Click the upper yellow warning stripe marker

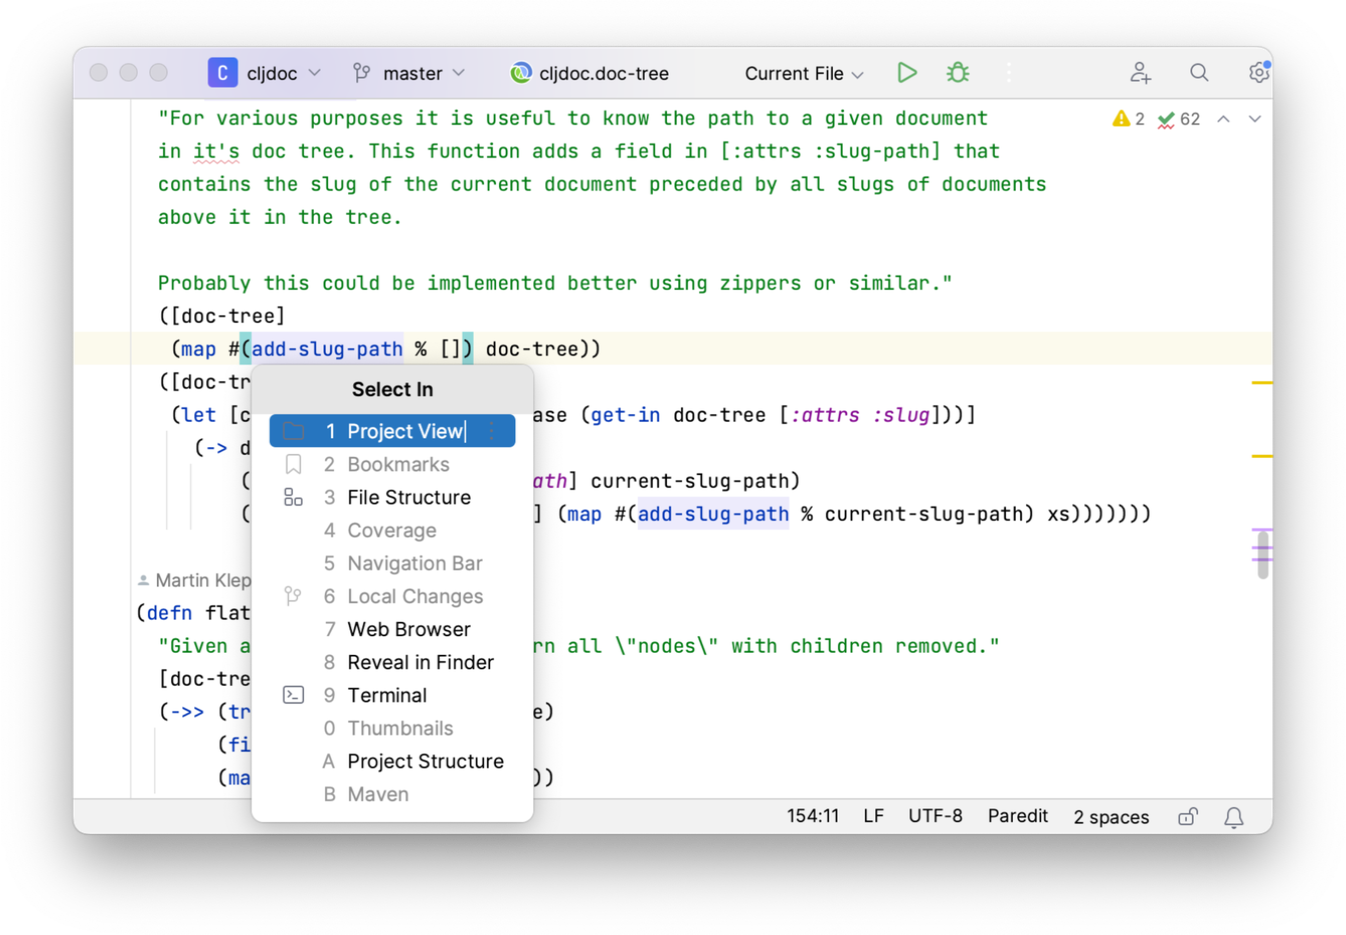[1262, 382]
